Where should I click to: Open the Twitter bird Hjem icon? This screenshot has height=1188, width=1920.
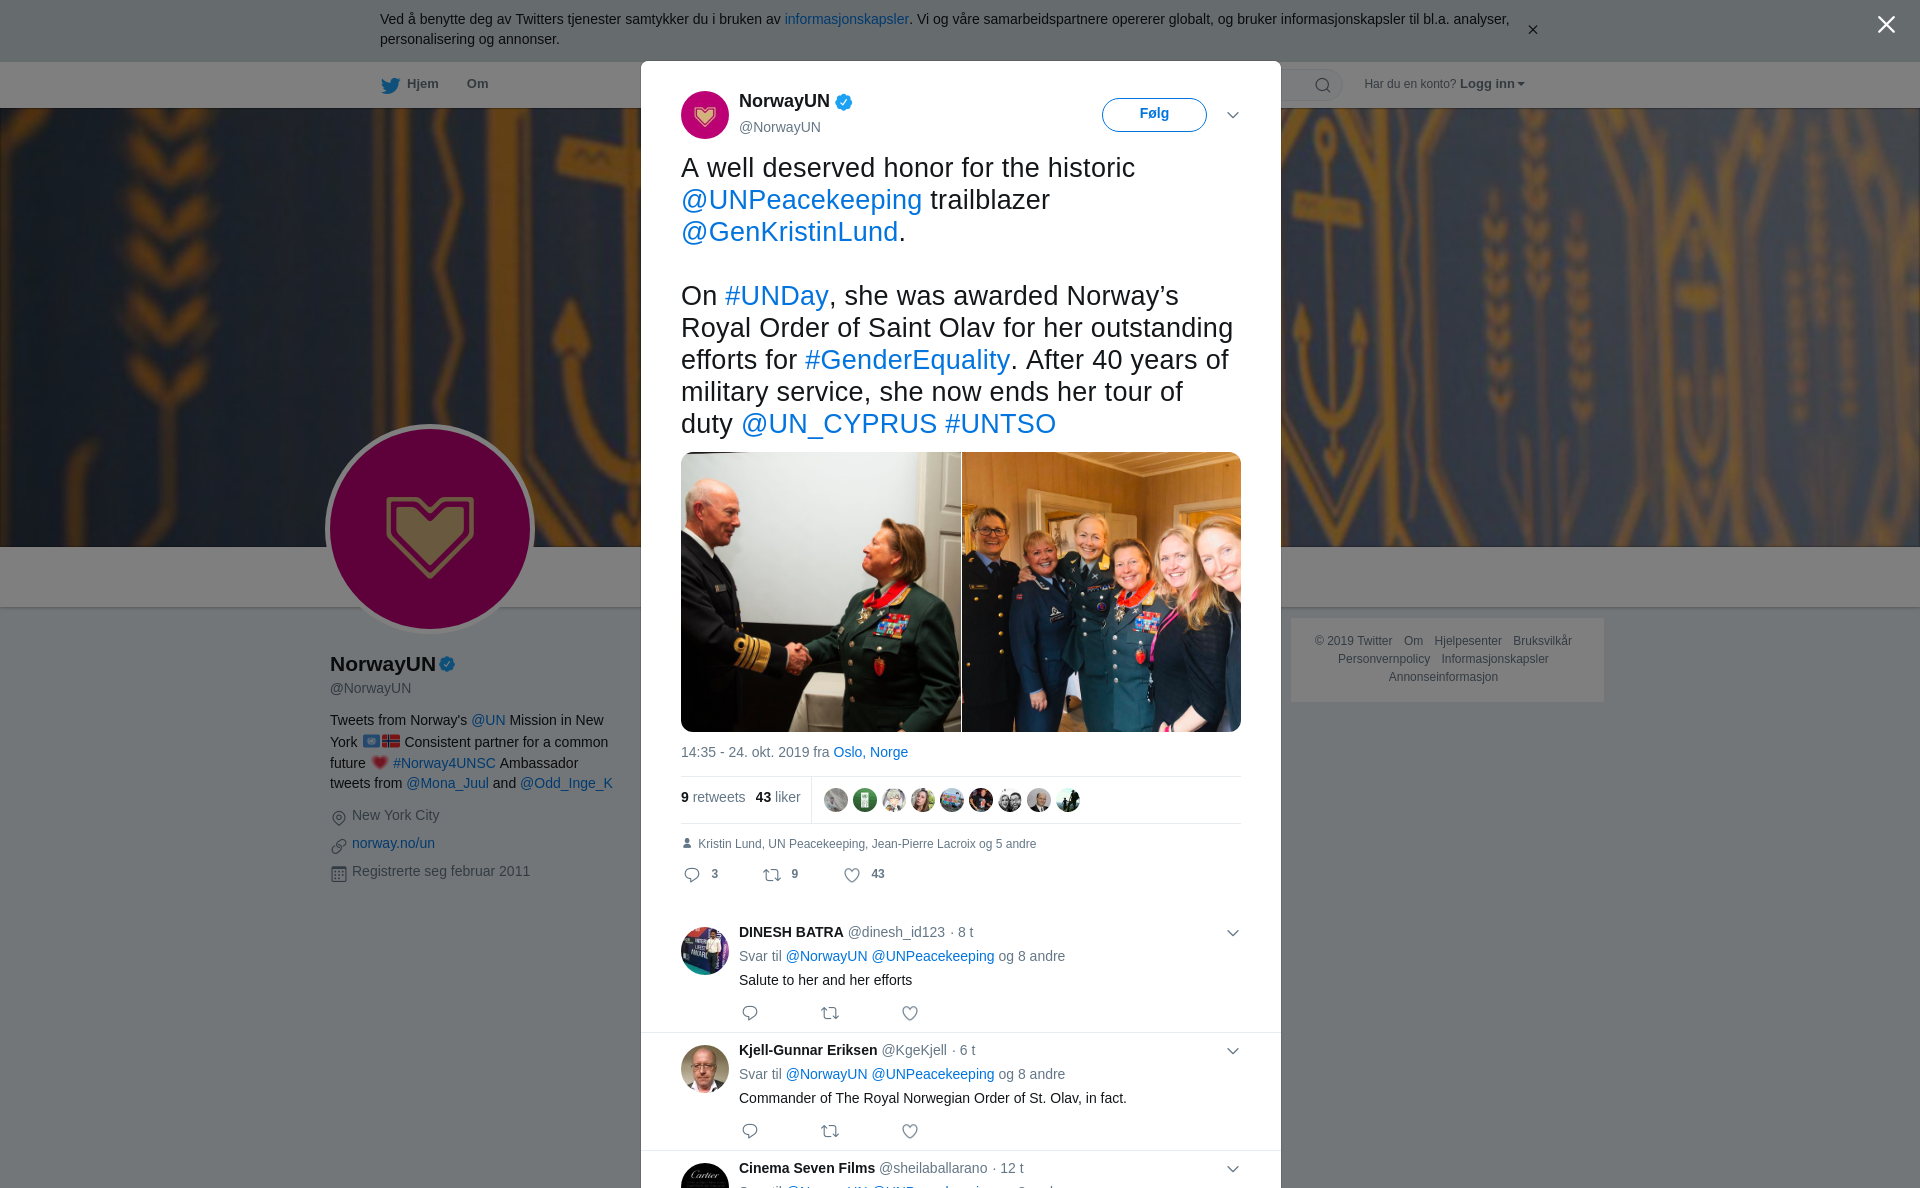[x=391, y=85]
